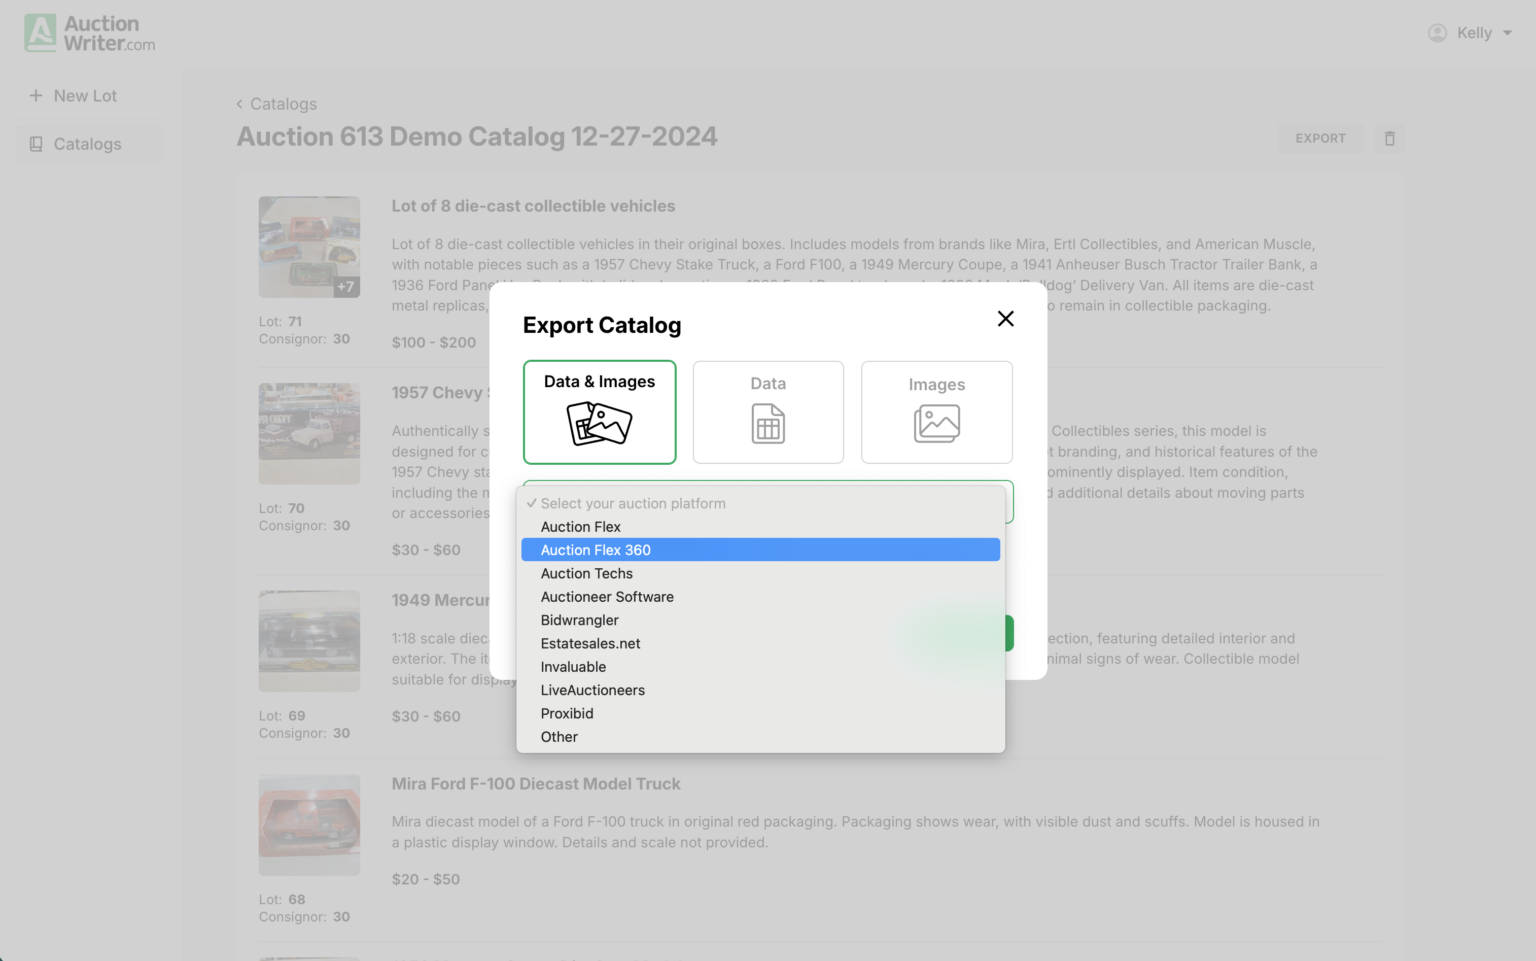Click the plus icon beside New Lot
The height and width of the screenshot is (961, 1536).
click(x=33, y=95)
